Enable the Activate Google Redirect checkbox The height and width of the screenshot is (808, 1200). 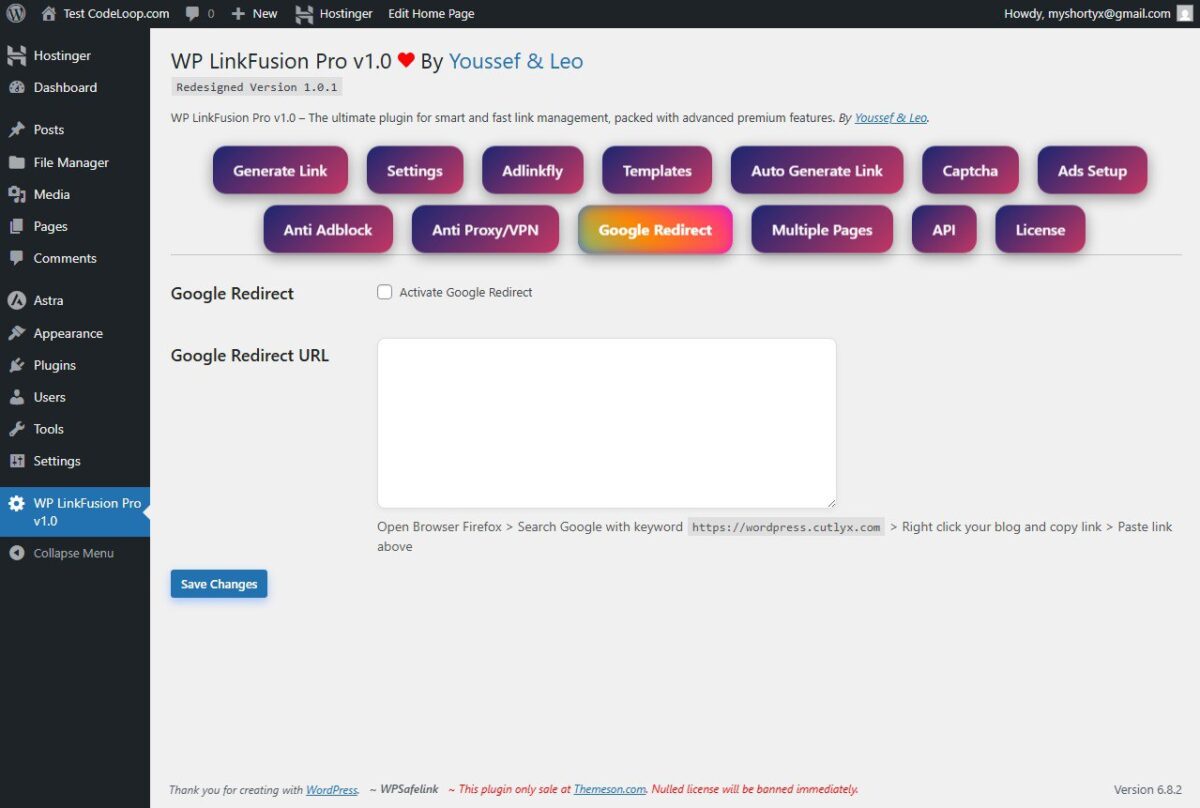[384, 292]
